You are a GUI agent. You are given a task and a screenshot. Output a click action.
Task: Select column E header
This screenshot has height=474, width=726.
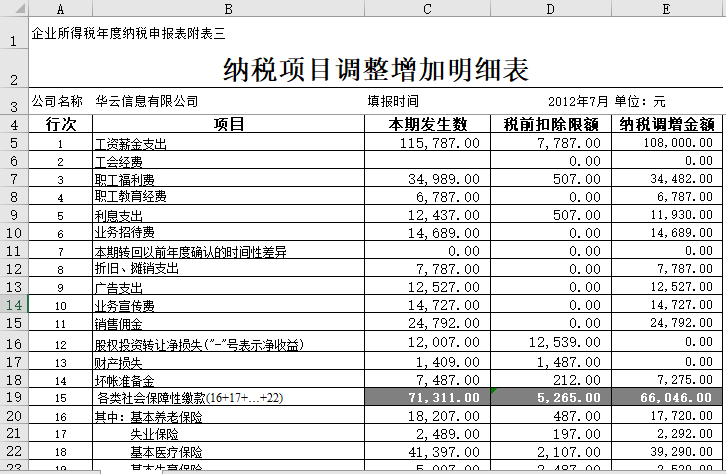pos(666,8)
